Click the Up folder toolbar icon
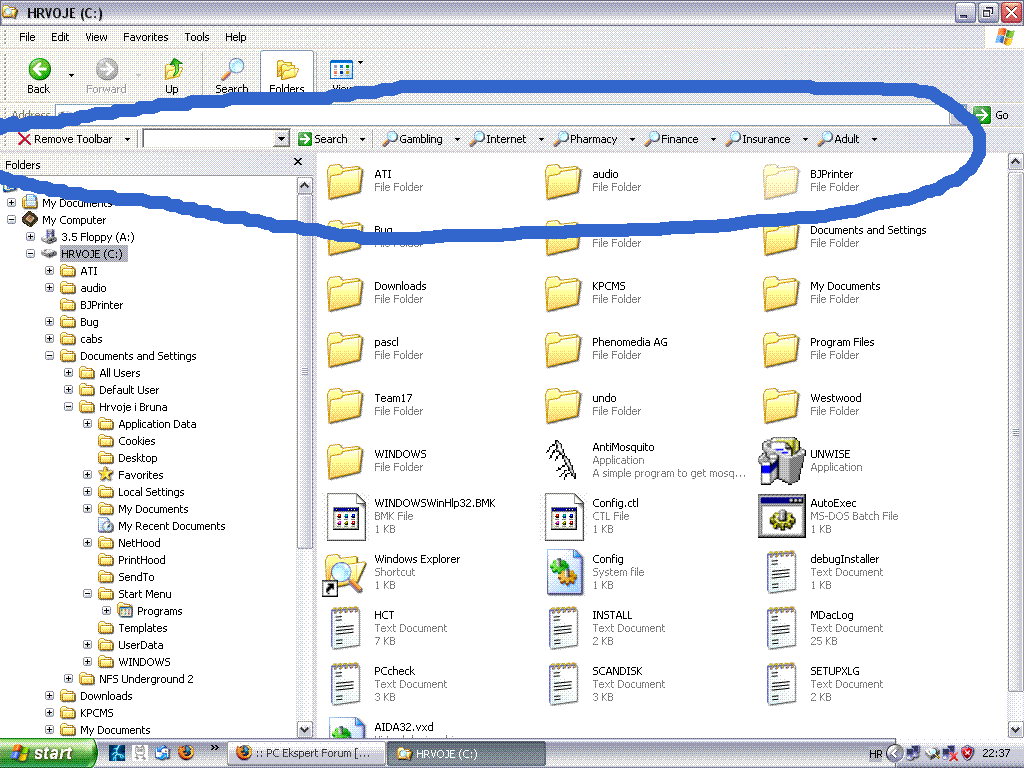Image resolution: width=1024 pixels, height=768 pixels. click(x=173, y=70)
